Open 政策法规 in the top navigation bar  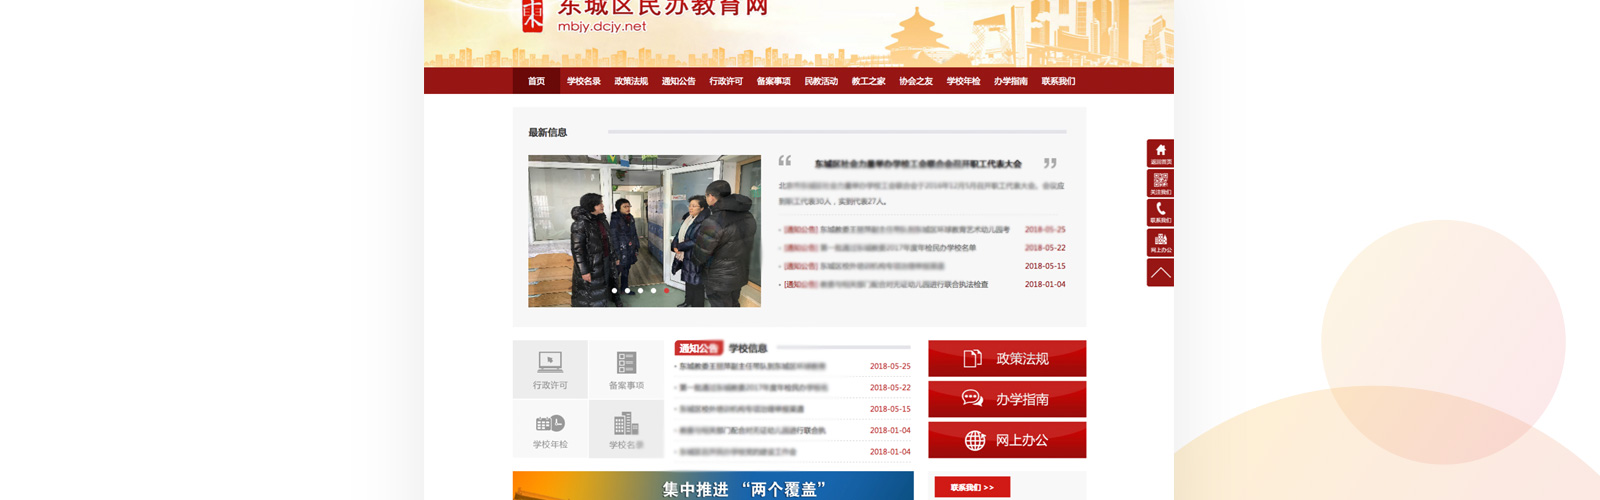click(x=631, y=81)
